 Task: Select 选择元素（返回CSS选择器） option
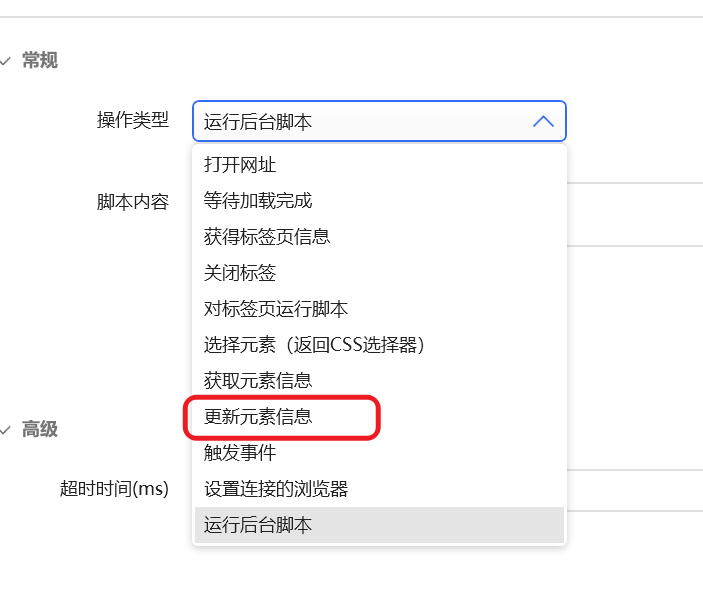[x=315, y=344]
